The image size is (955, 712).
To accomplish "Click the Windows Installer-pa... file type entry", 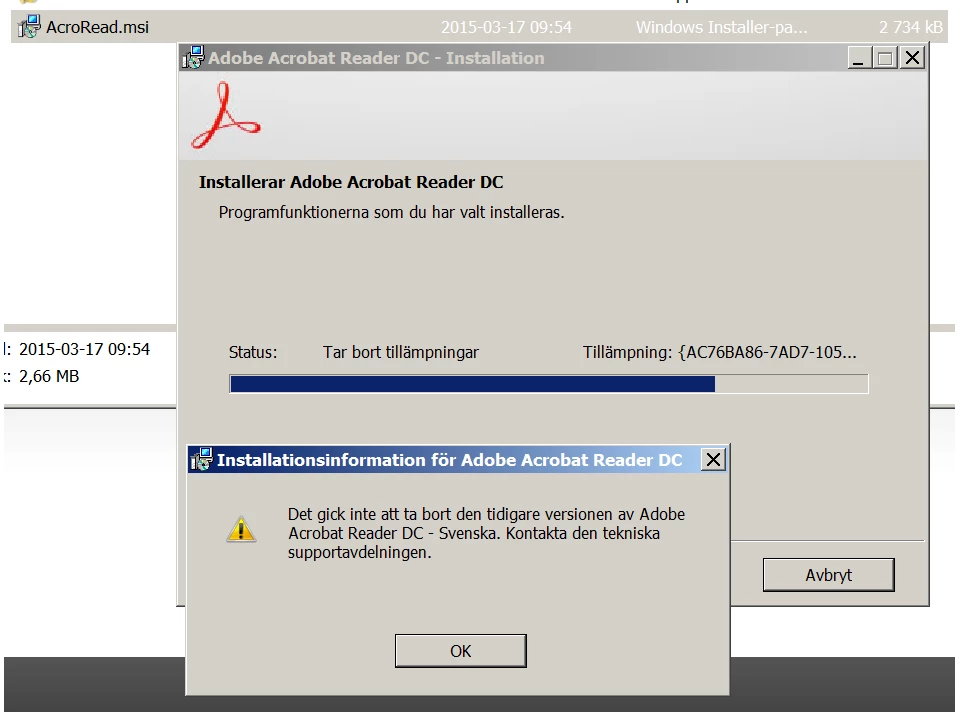I will click(722, 27).
